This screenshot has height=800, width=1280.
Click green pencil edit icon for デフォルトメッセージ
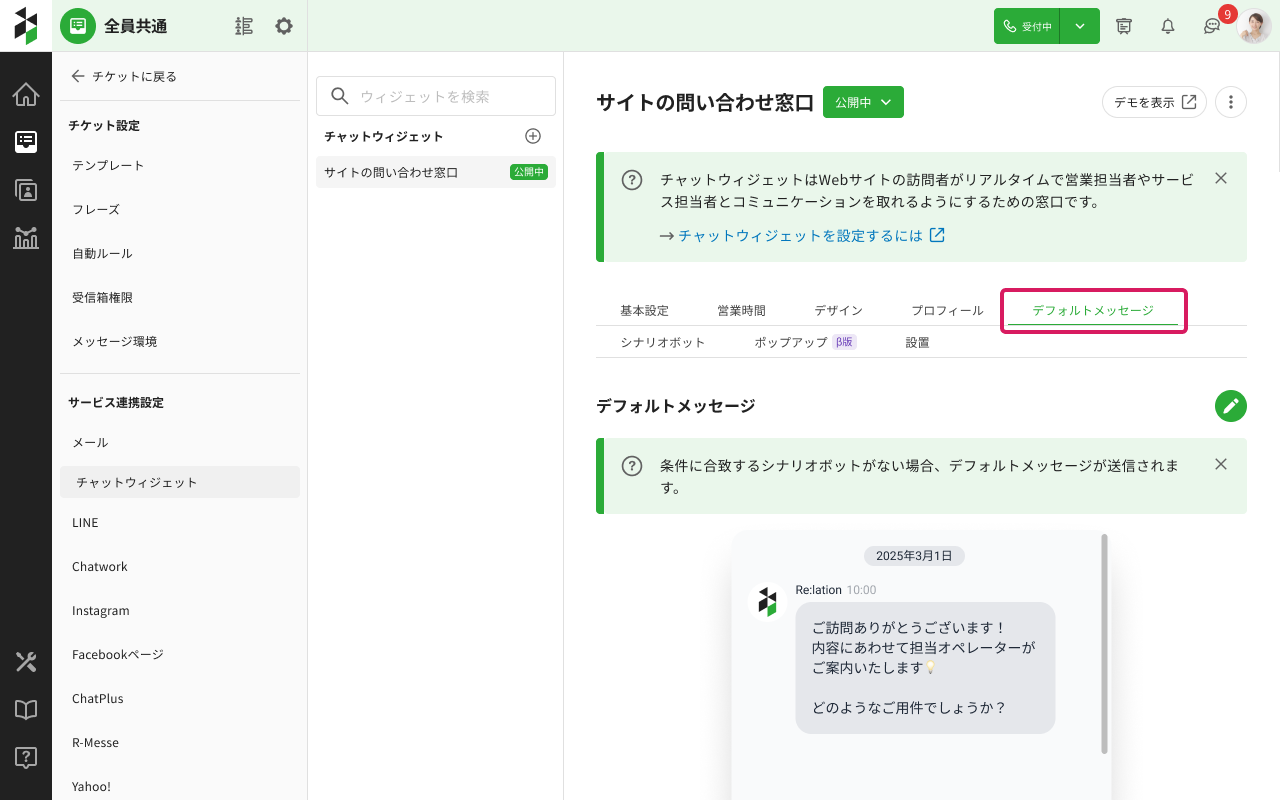coord(1231,406)
